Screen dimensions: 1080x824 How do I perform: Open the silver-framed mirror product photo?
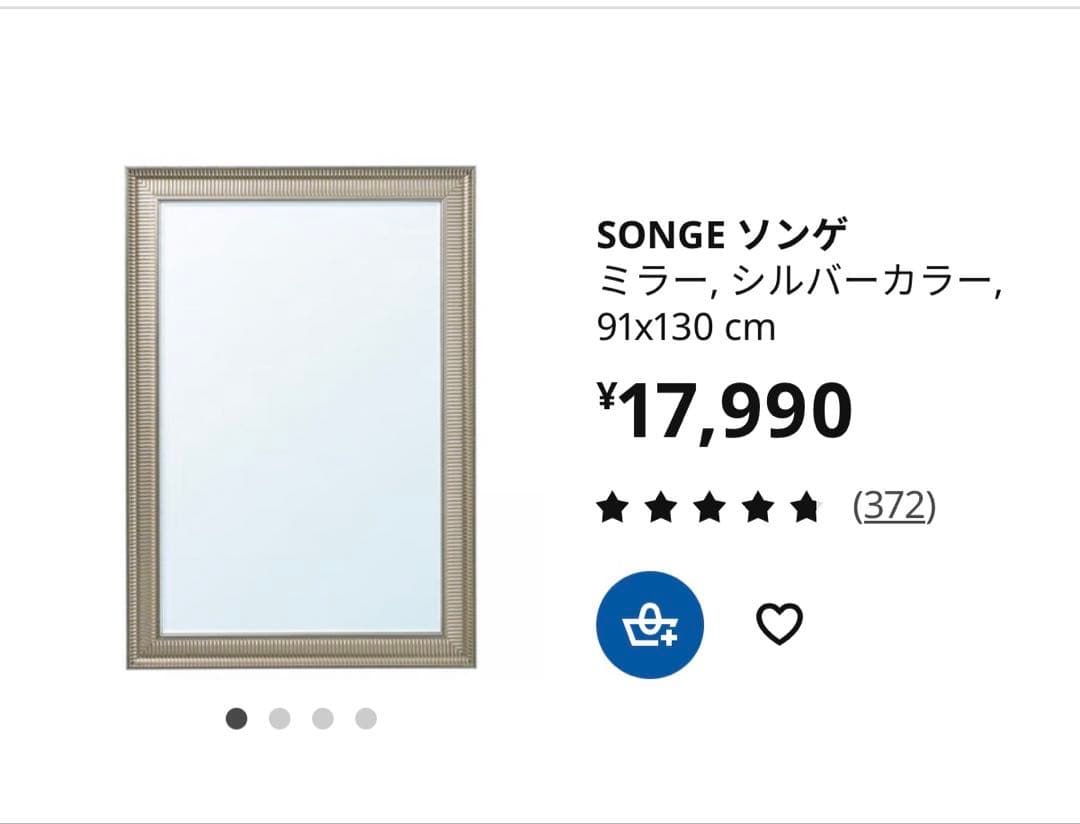point(300,418)
